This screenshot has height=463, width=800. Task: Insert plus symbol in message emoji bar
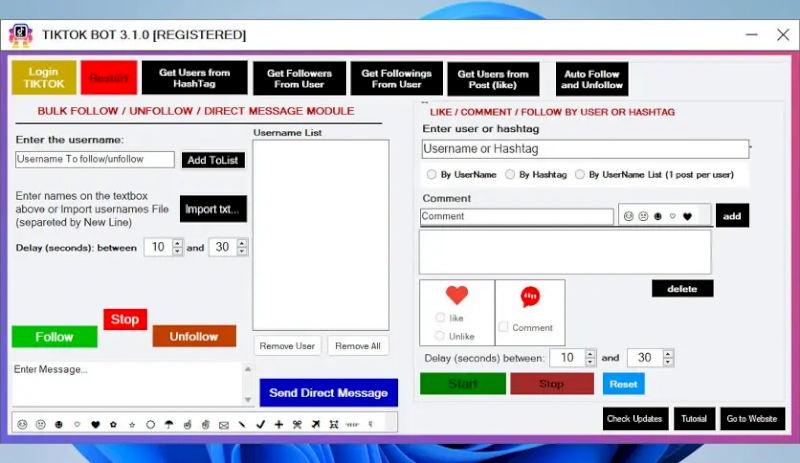click(x=279, y=424)
